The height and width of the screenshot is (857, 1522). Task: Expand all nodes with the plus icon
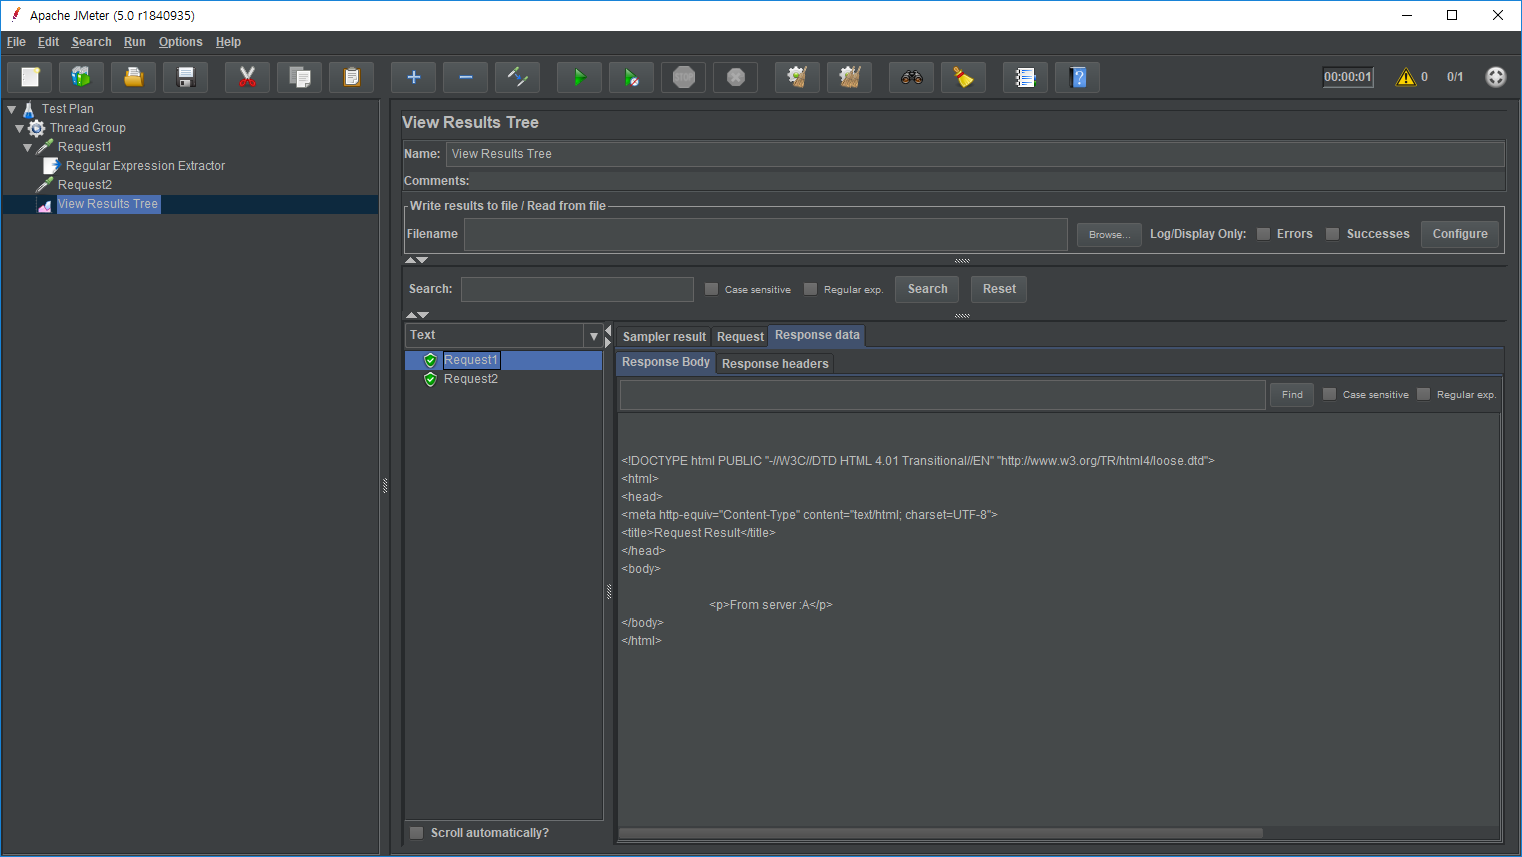[x=414, y=77]
